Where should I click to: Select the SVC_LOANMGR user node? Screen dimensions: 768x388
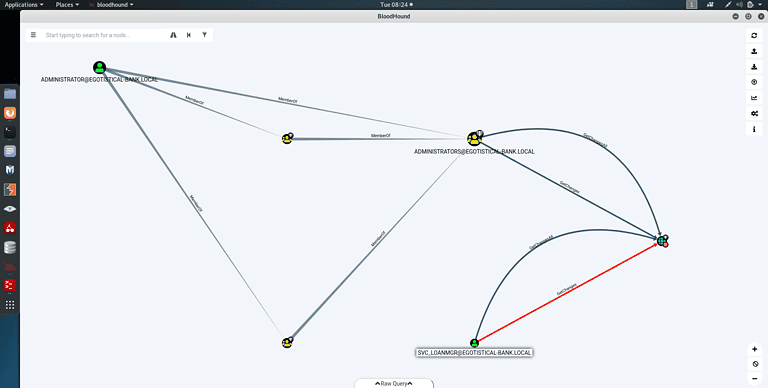pyautogui.click(x=474, y=343)
